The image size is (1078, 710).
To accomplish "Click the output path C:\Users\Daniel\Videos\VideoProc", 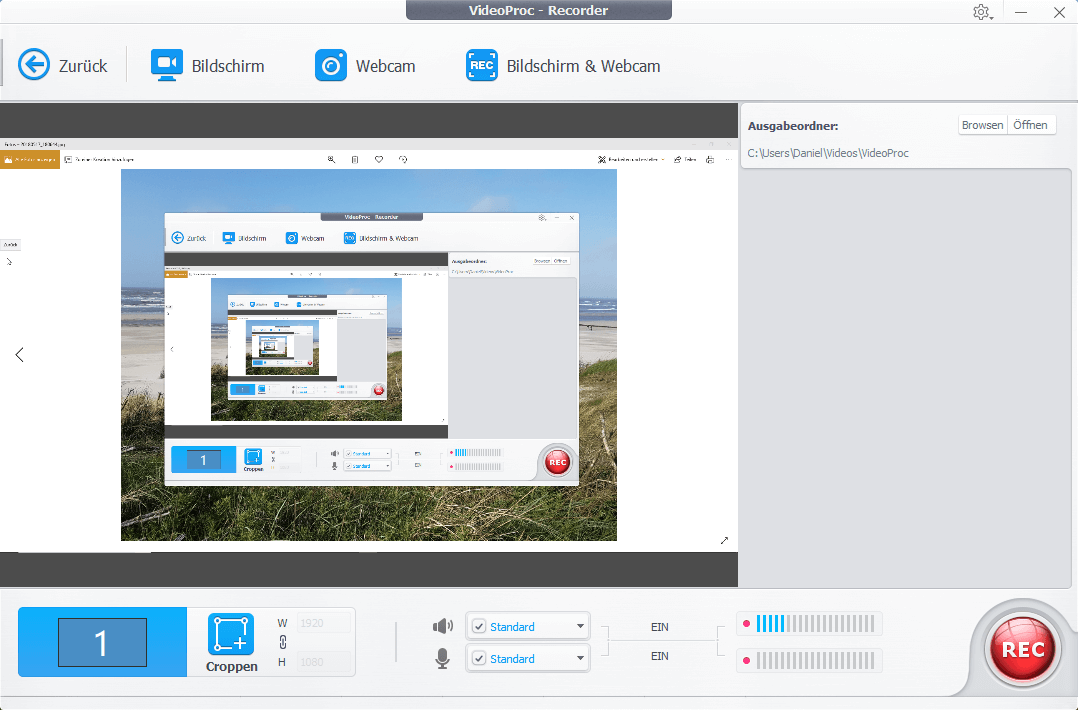I will pyautogui.click(x=828, y=153).
